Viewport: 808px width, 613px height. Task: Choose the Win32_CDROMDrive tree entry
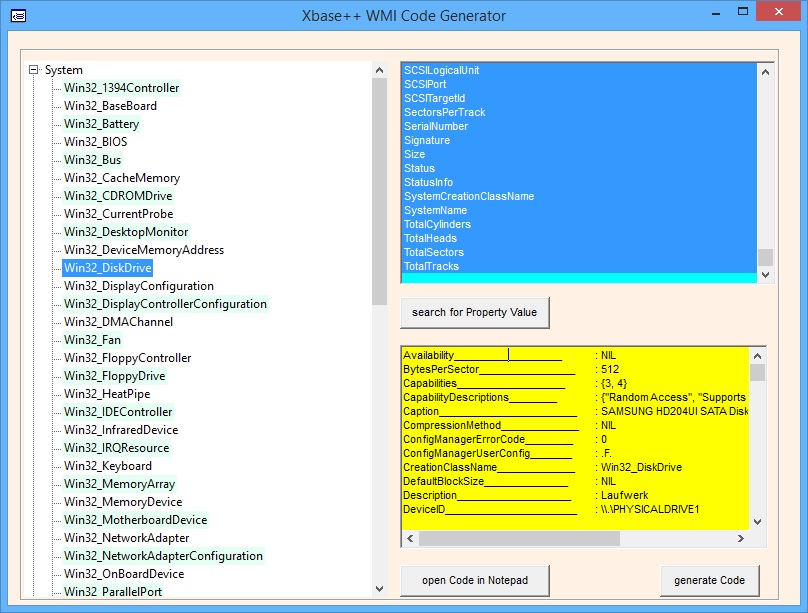tap(118, 196)
